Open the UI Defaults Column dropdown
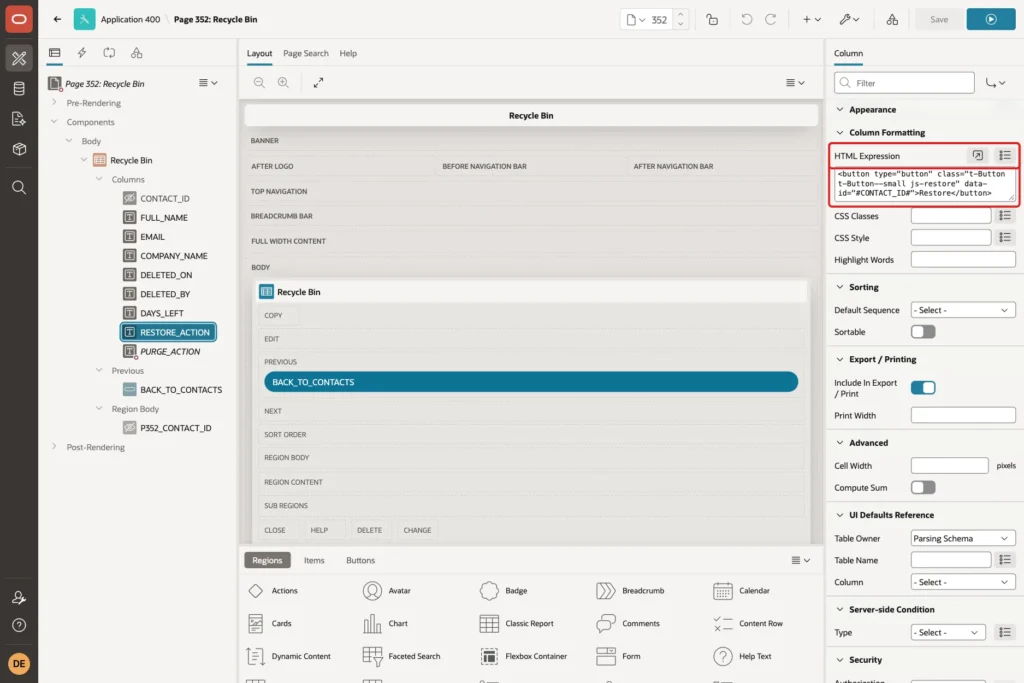The width and height of the screenshot is (1024, 683). 963,582
